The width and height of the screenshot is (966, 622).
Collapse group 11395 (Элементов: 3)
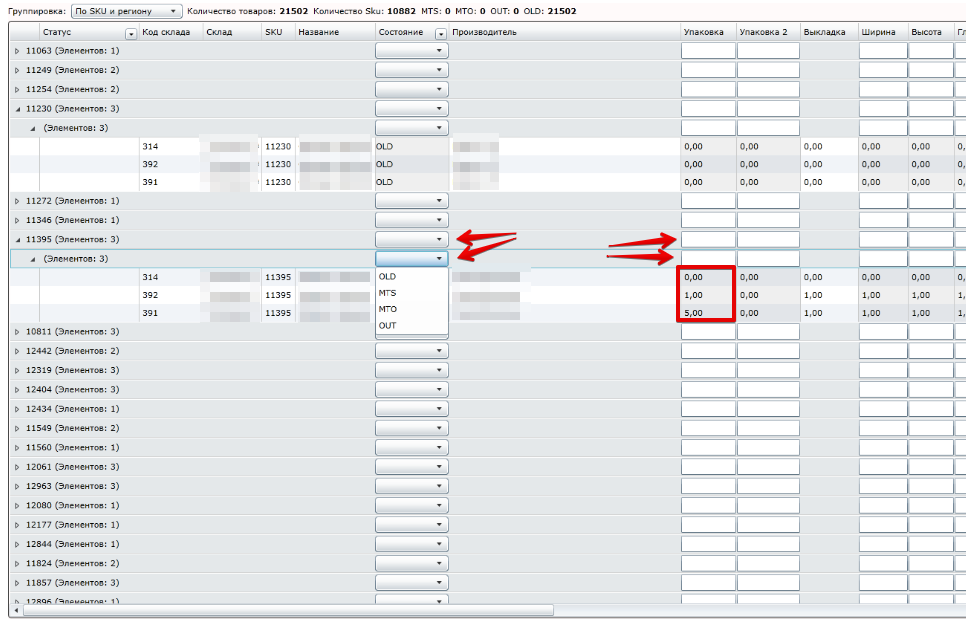coord(17,240)
